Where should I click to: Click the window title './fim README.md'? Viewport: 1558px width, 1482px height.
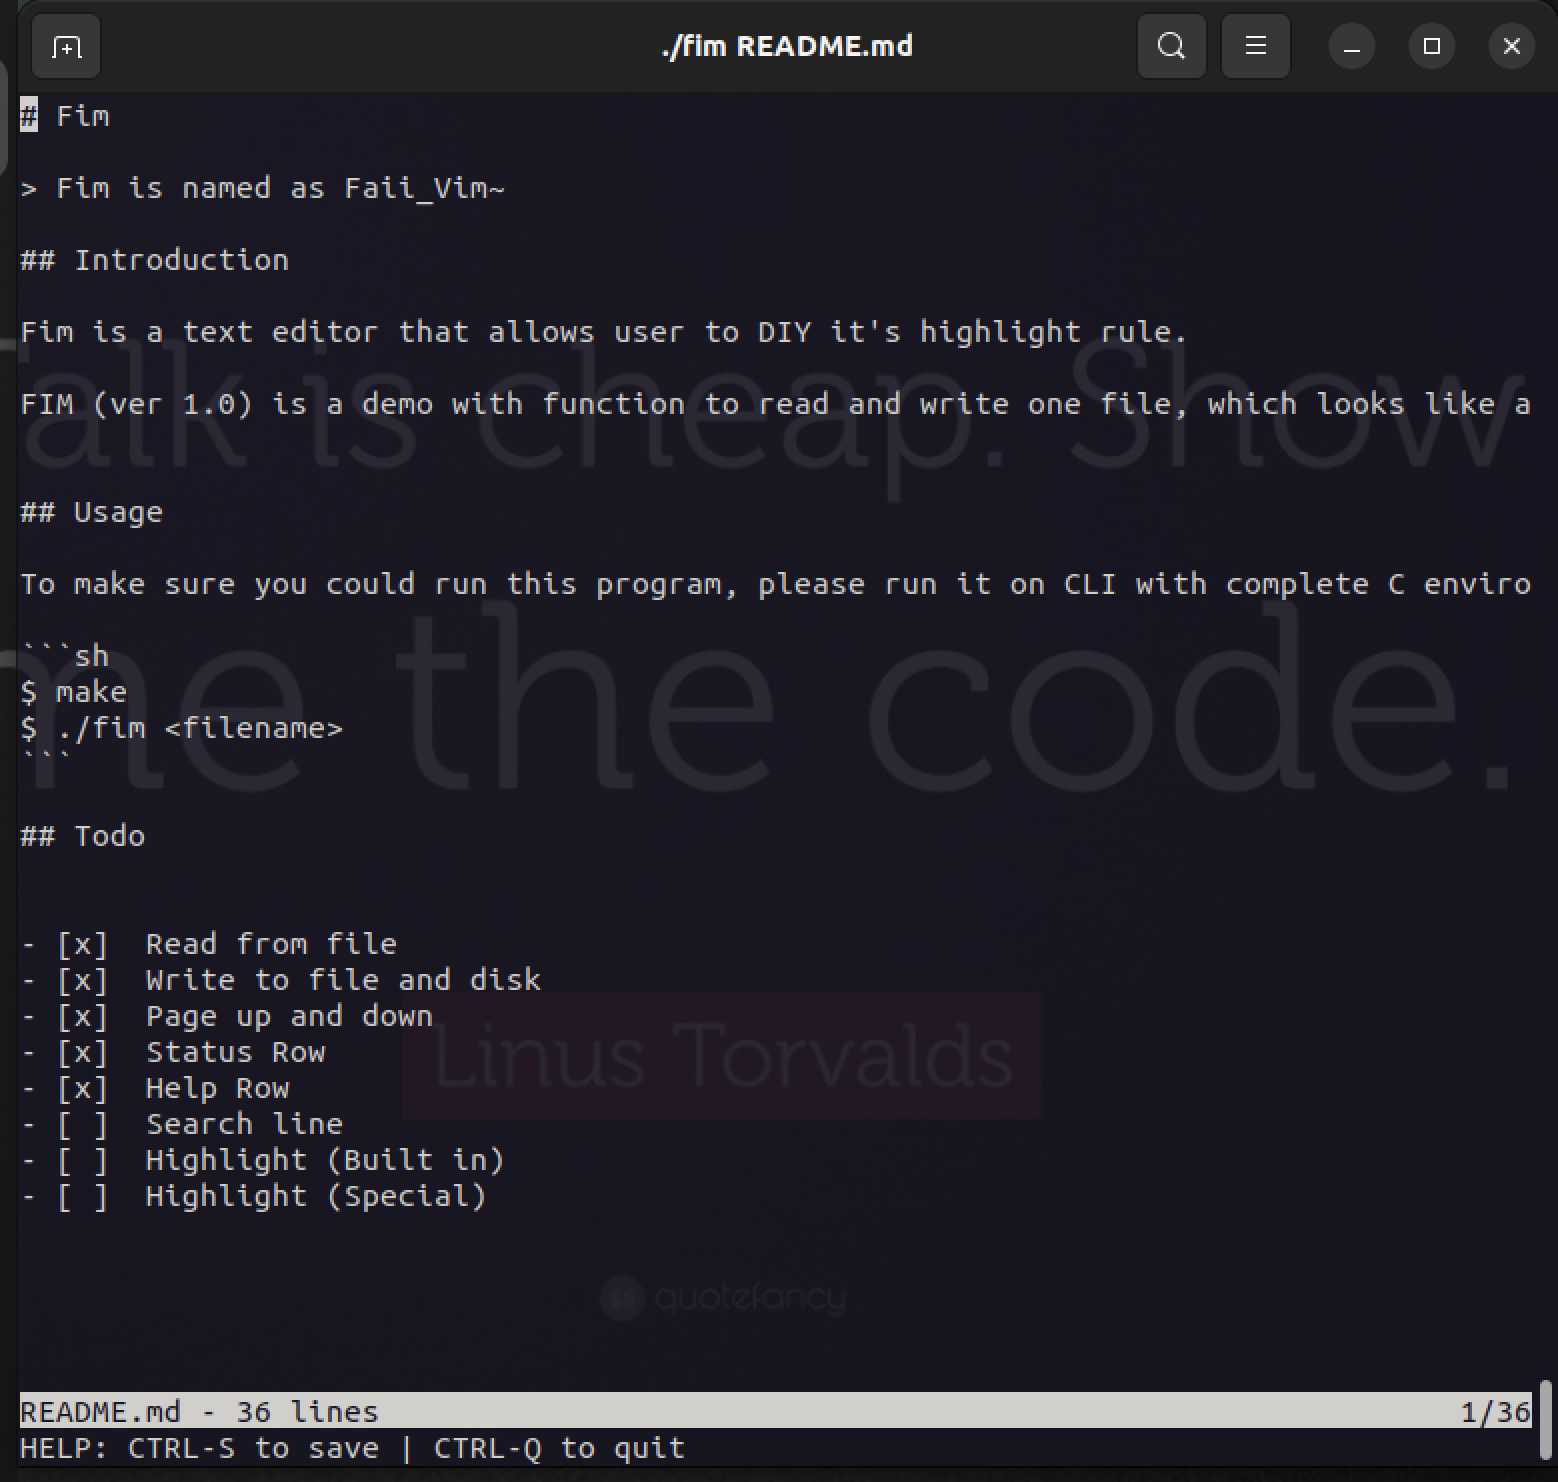click(787, 46)
